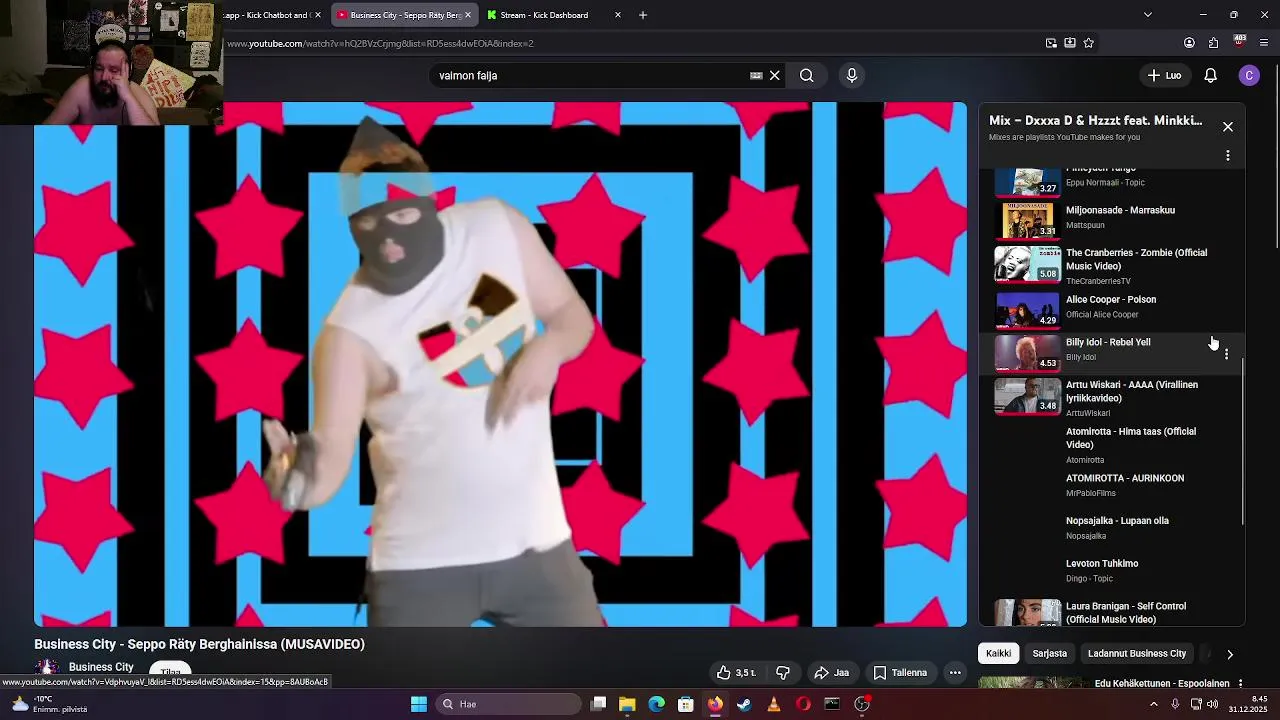This screenshot has width=1280, height=720.
Task: Open Firefox account icon in toolbar
Action: pyautogui.click(x=1189, y=43)
